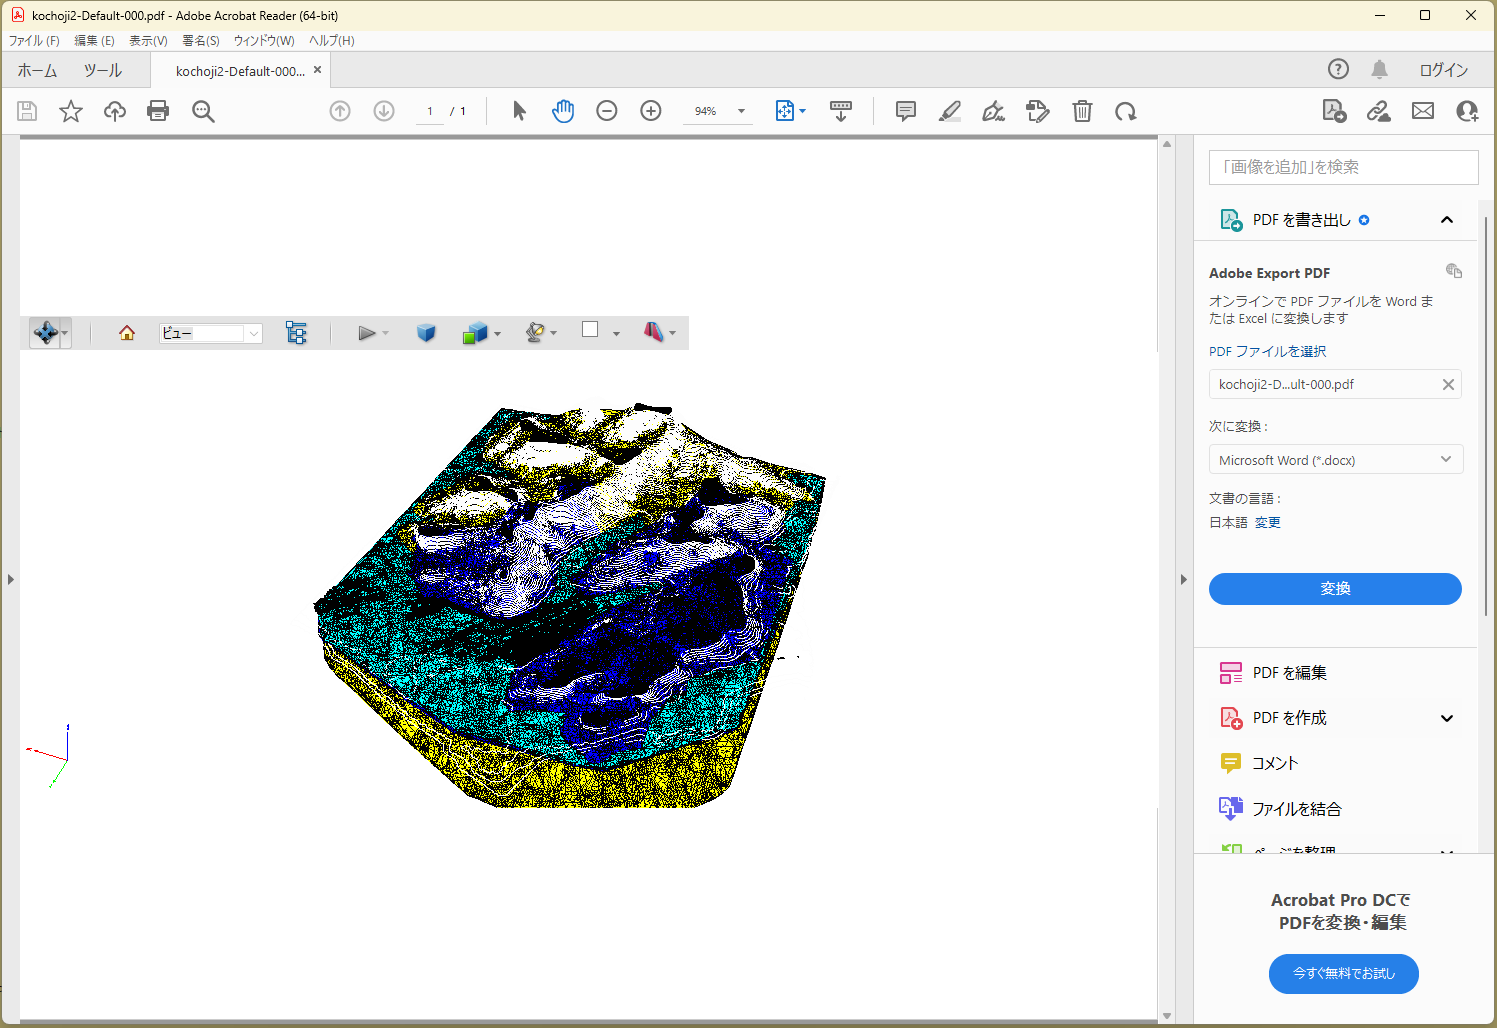The image size is (1497, 1028).
Task: Play the 3D animation
Action: tap(367, 333)
